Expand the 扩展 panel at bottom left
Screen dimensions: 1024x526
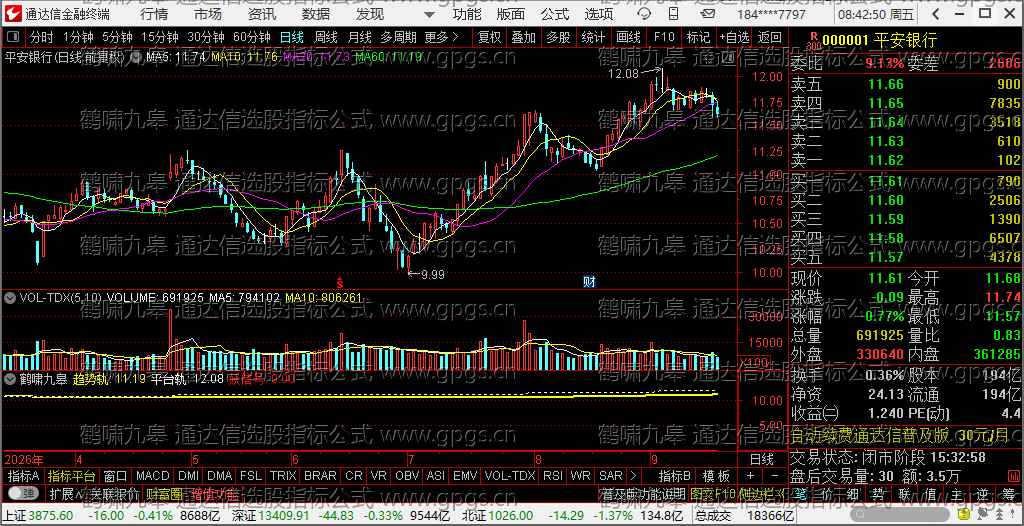tap(68, 494)
